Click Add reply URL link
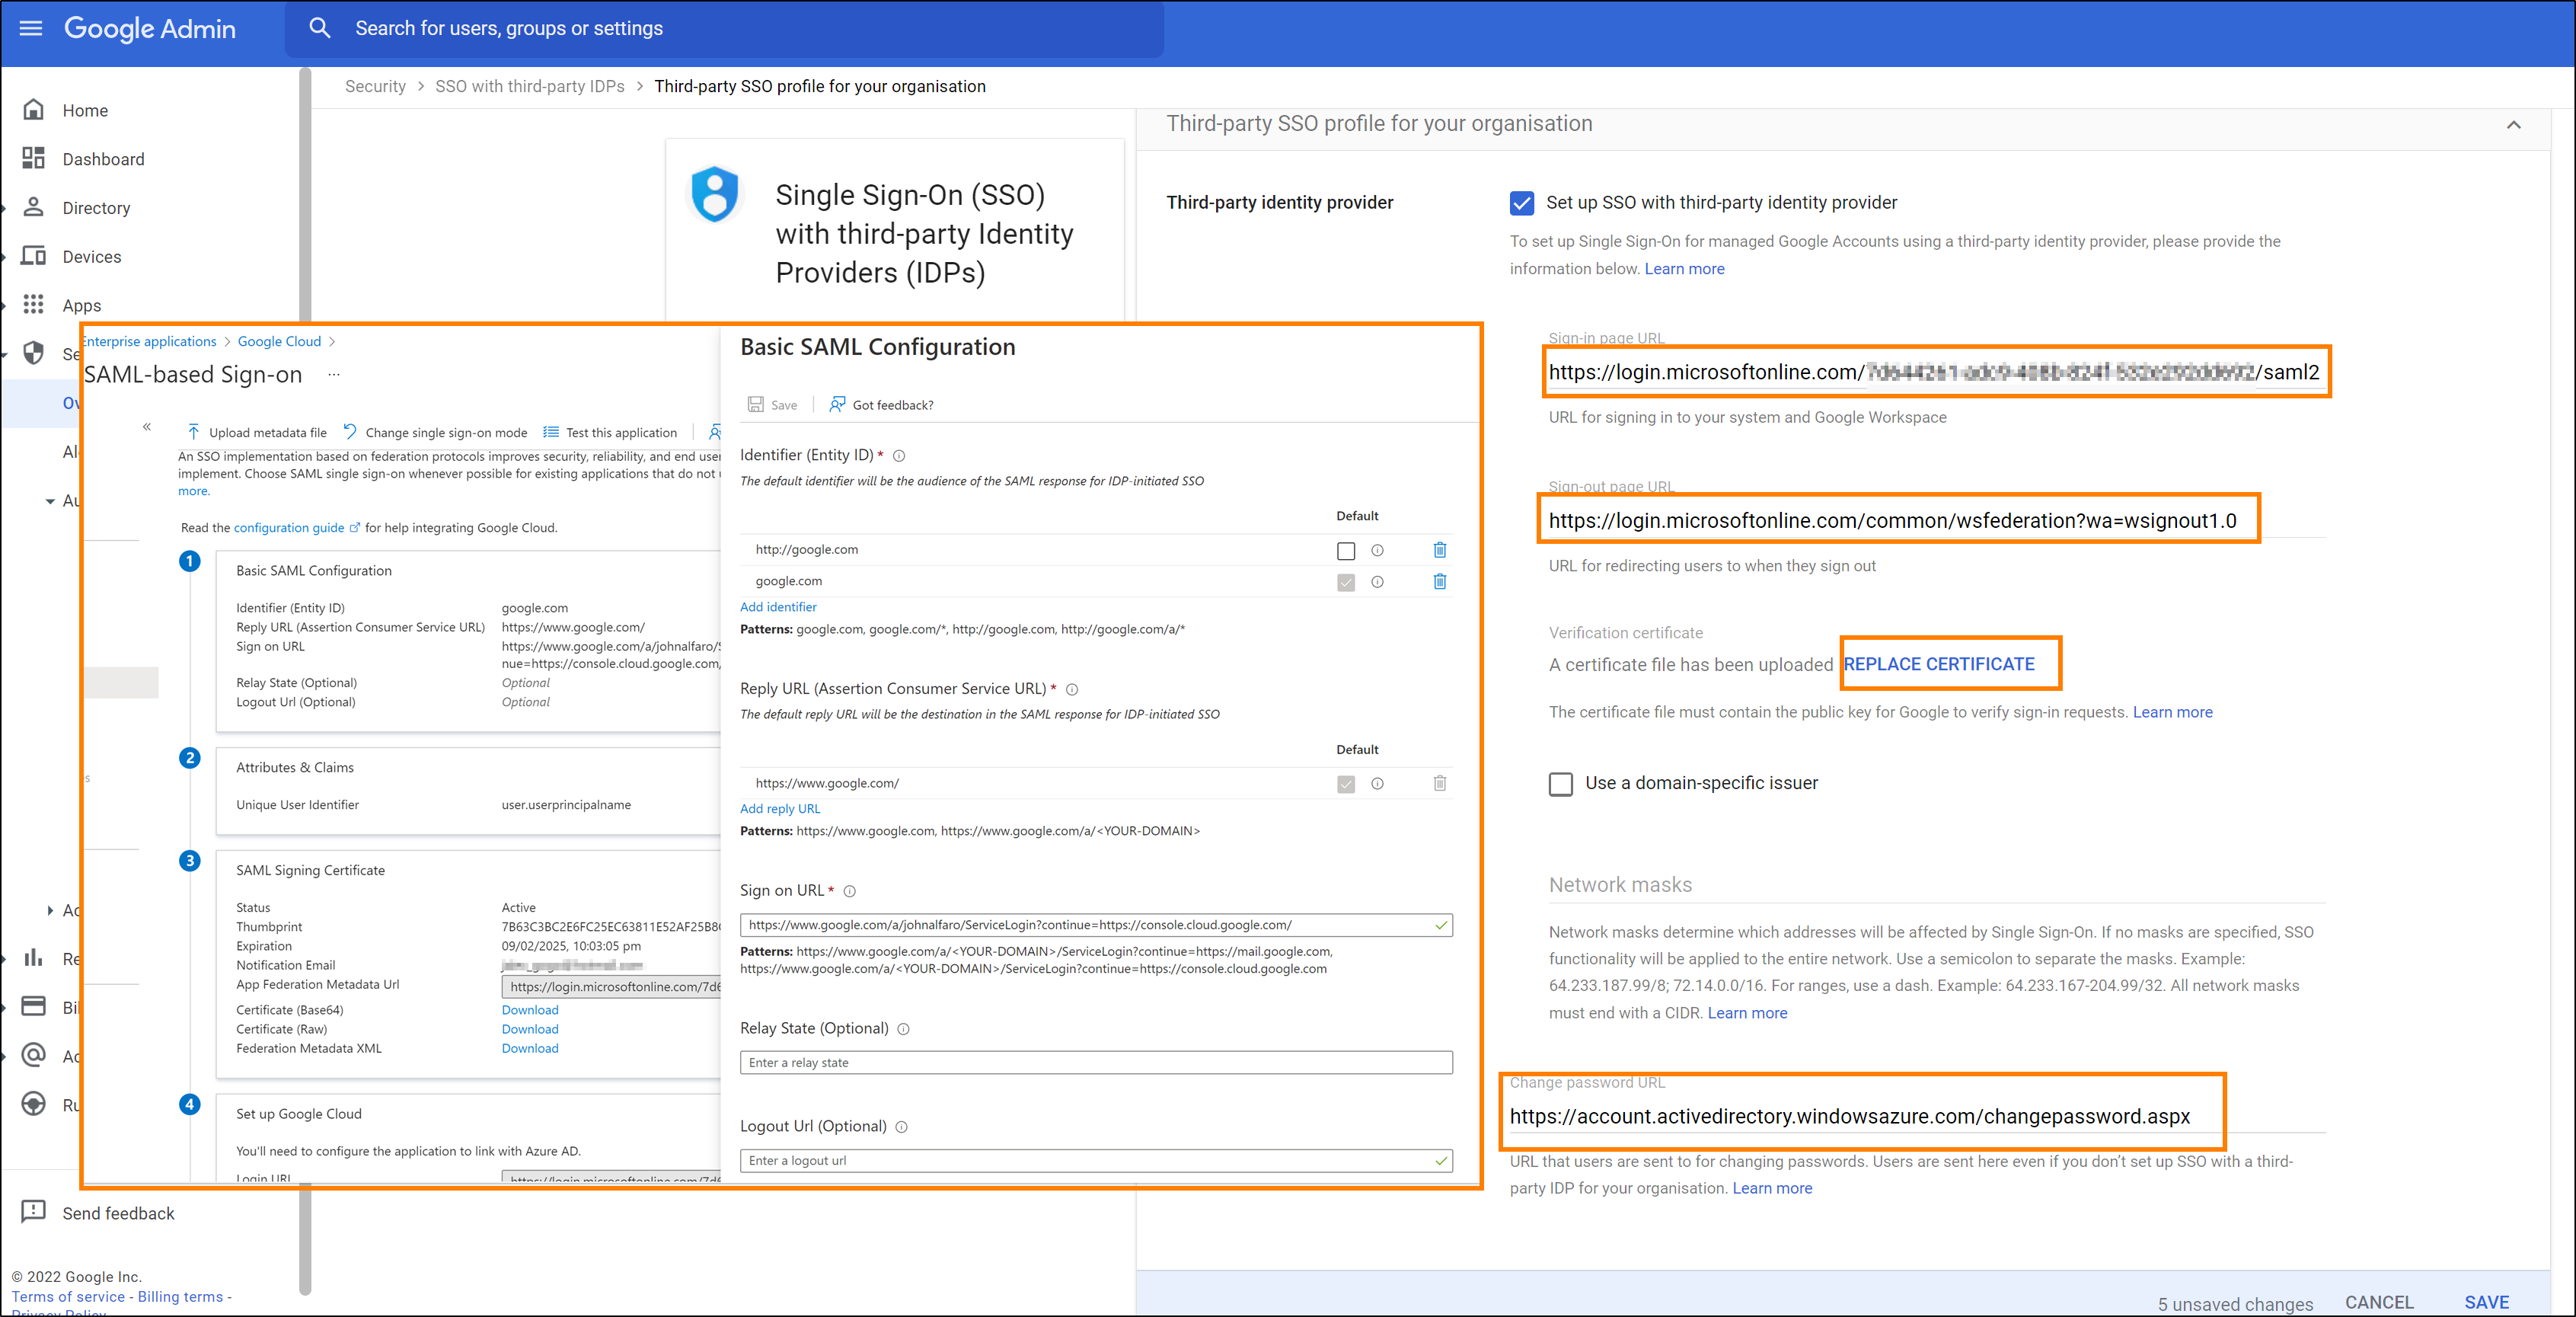The height and width of the screenshot is (1317, 2576). point(779,809)
